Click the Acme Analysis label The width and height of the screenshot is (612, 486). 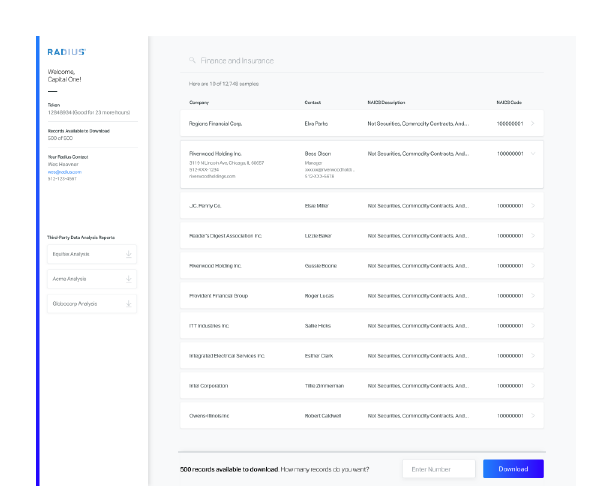[x=69, y=279]
